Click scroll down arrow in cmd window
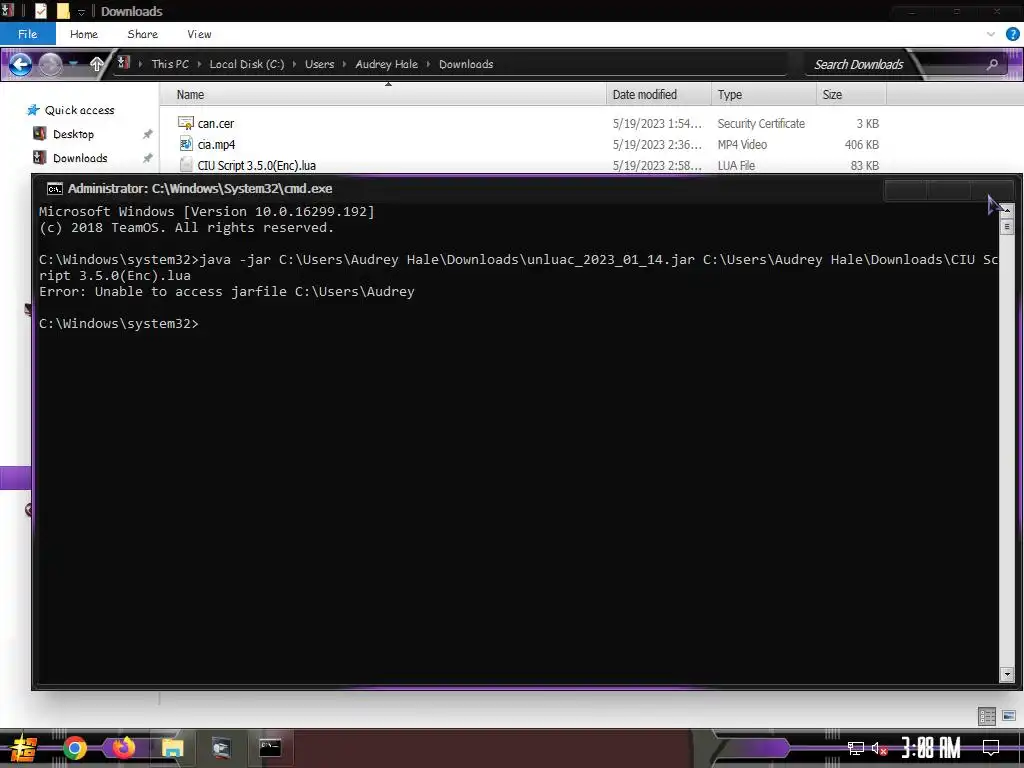 click(1006, 674)
